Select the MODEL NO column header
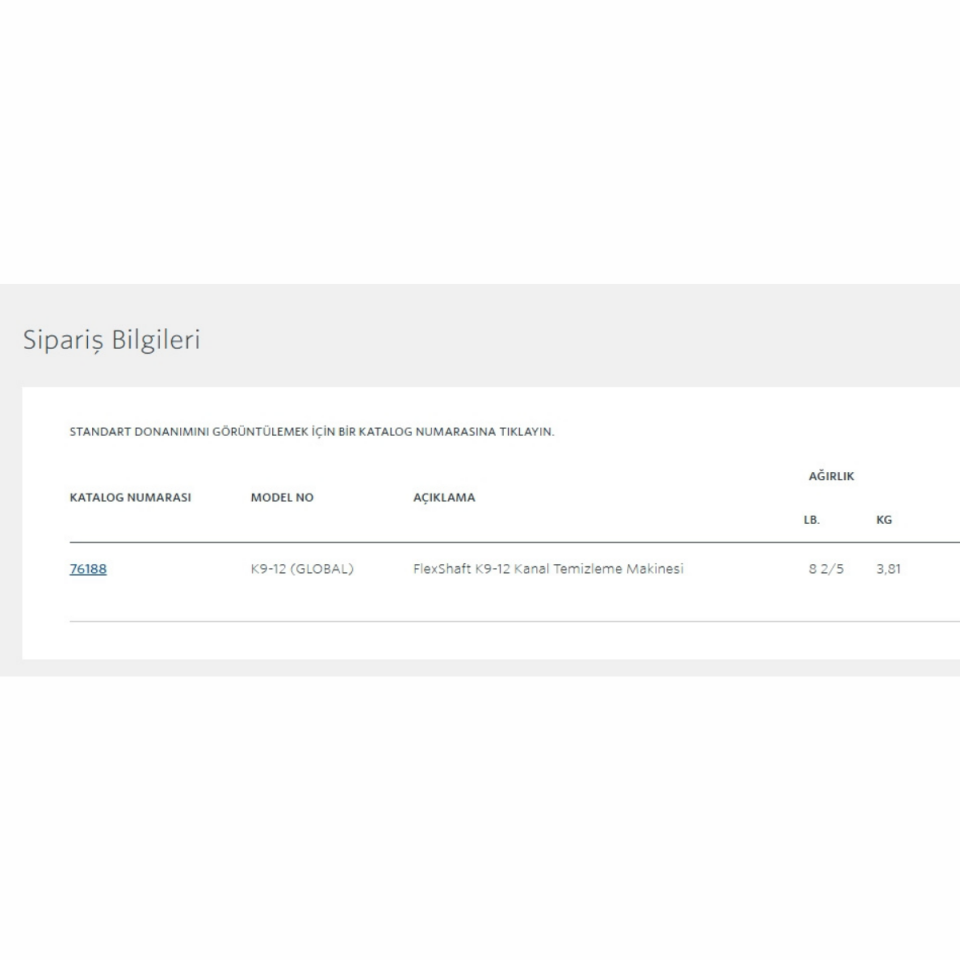The width and height of the screenshot is (960, 960). [x=282, y=497]
